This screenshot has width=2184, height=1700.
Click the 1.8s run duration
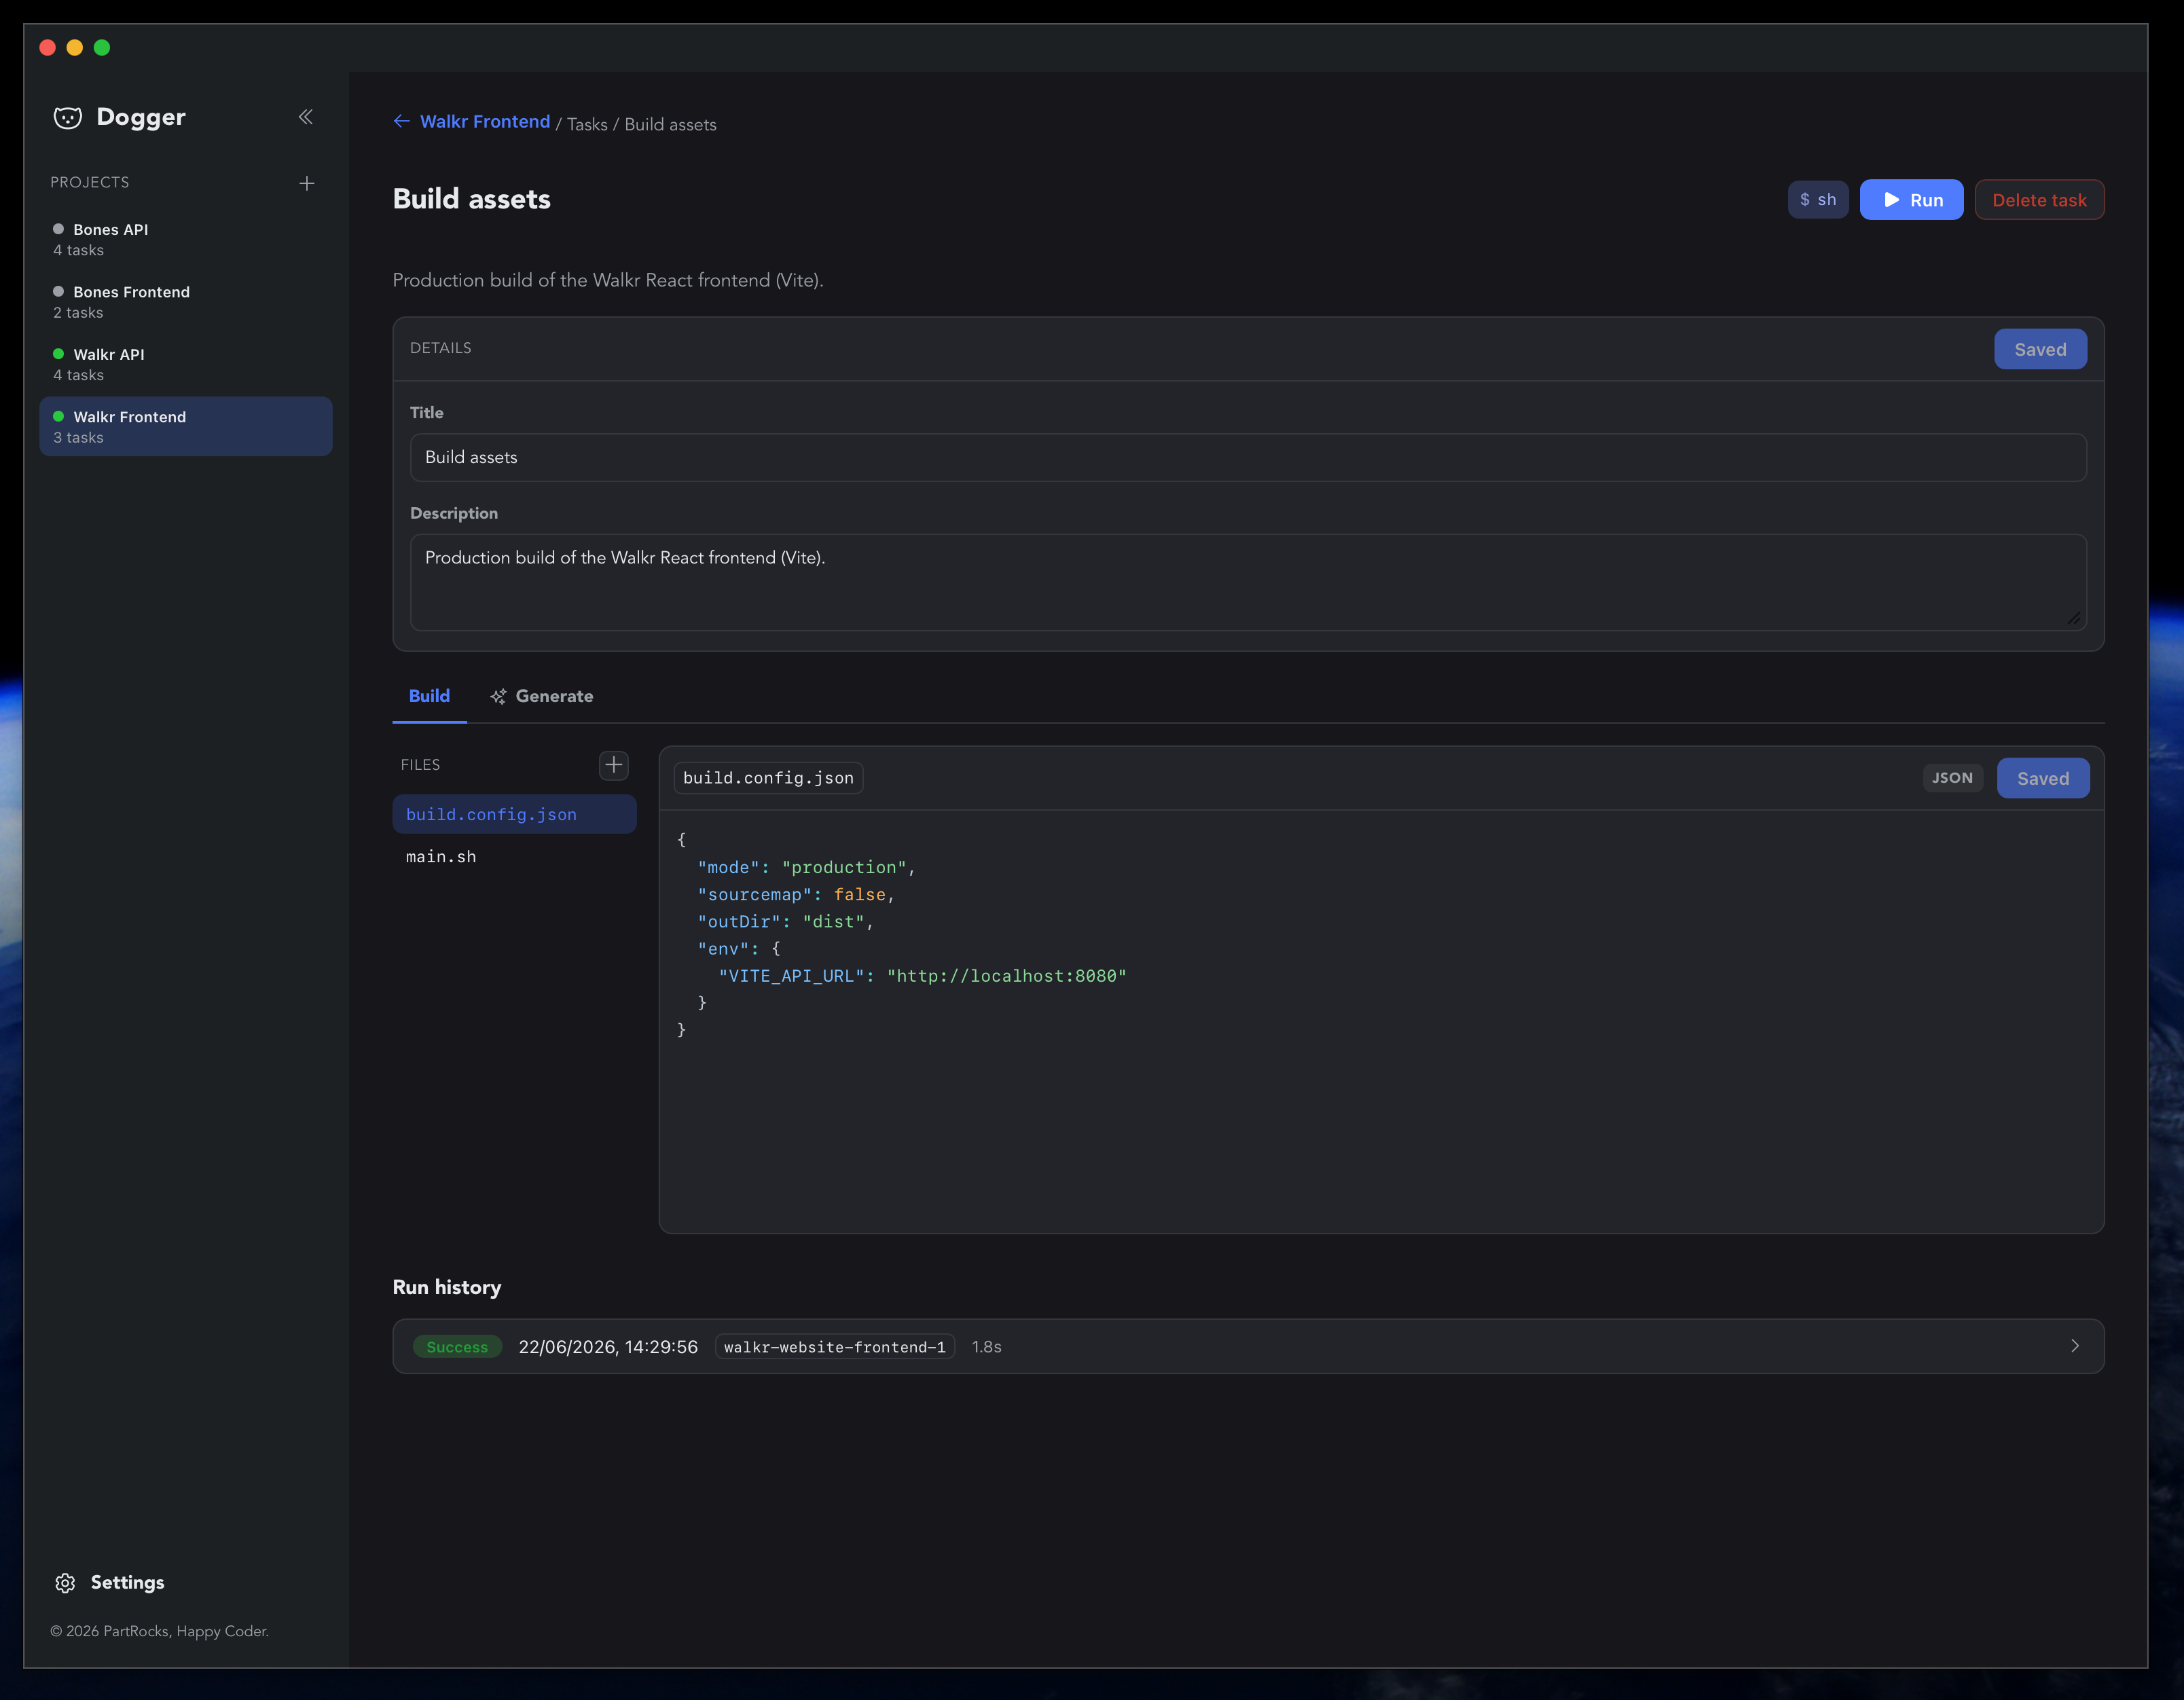(x=987, y=1347)
